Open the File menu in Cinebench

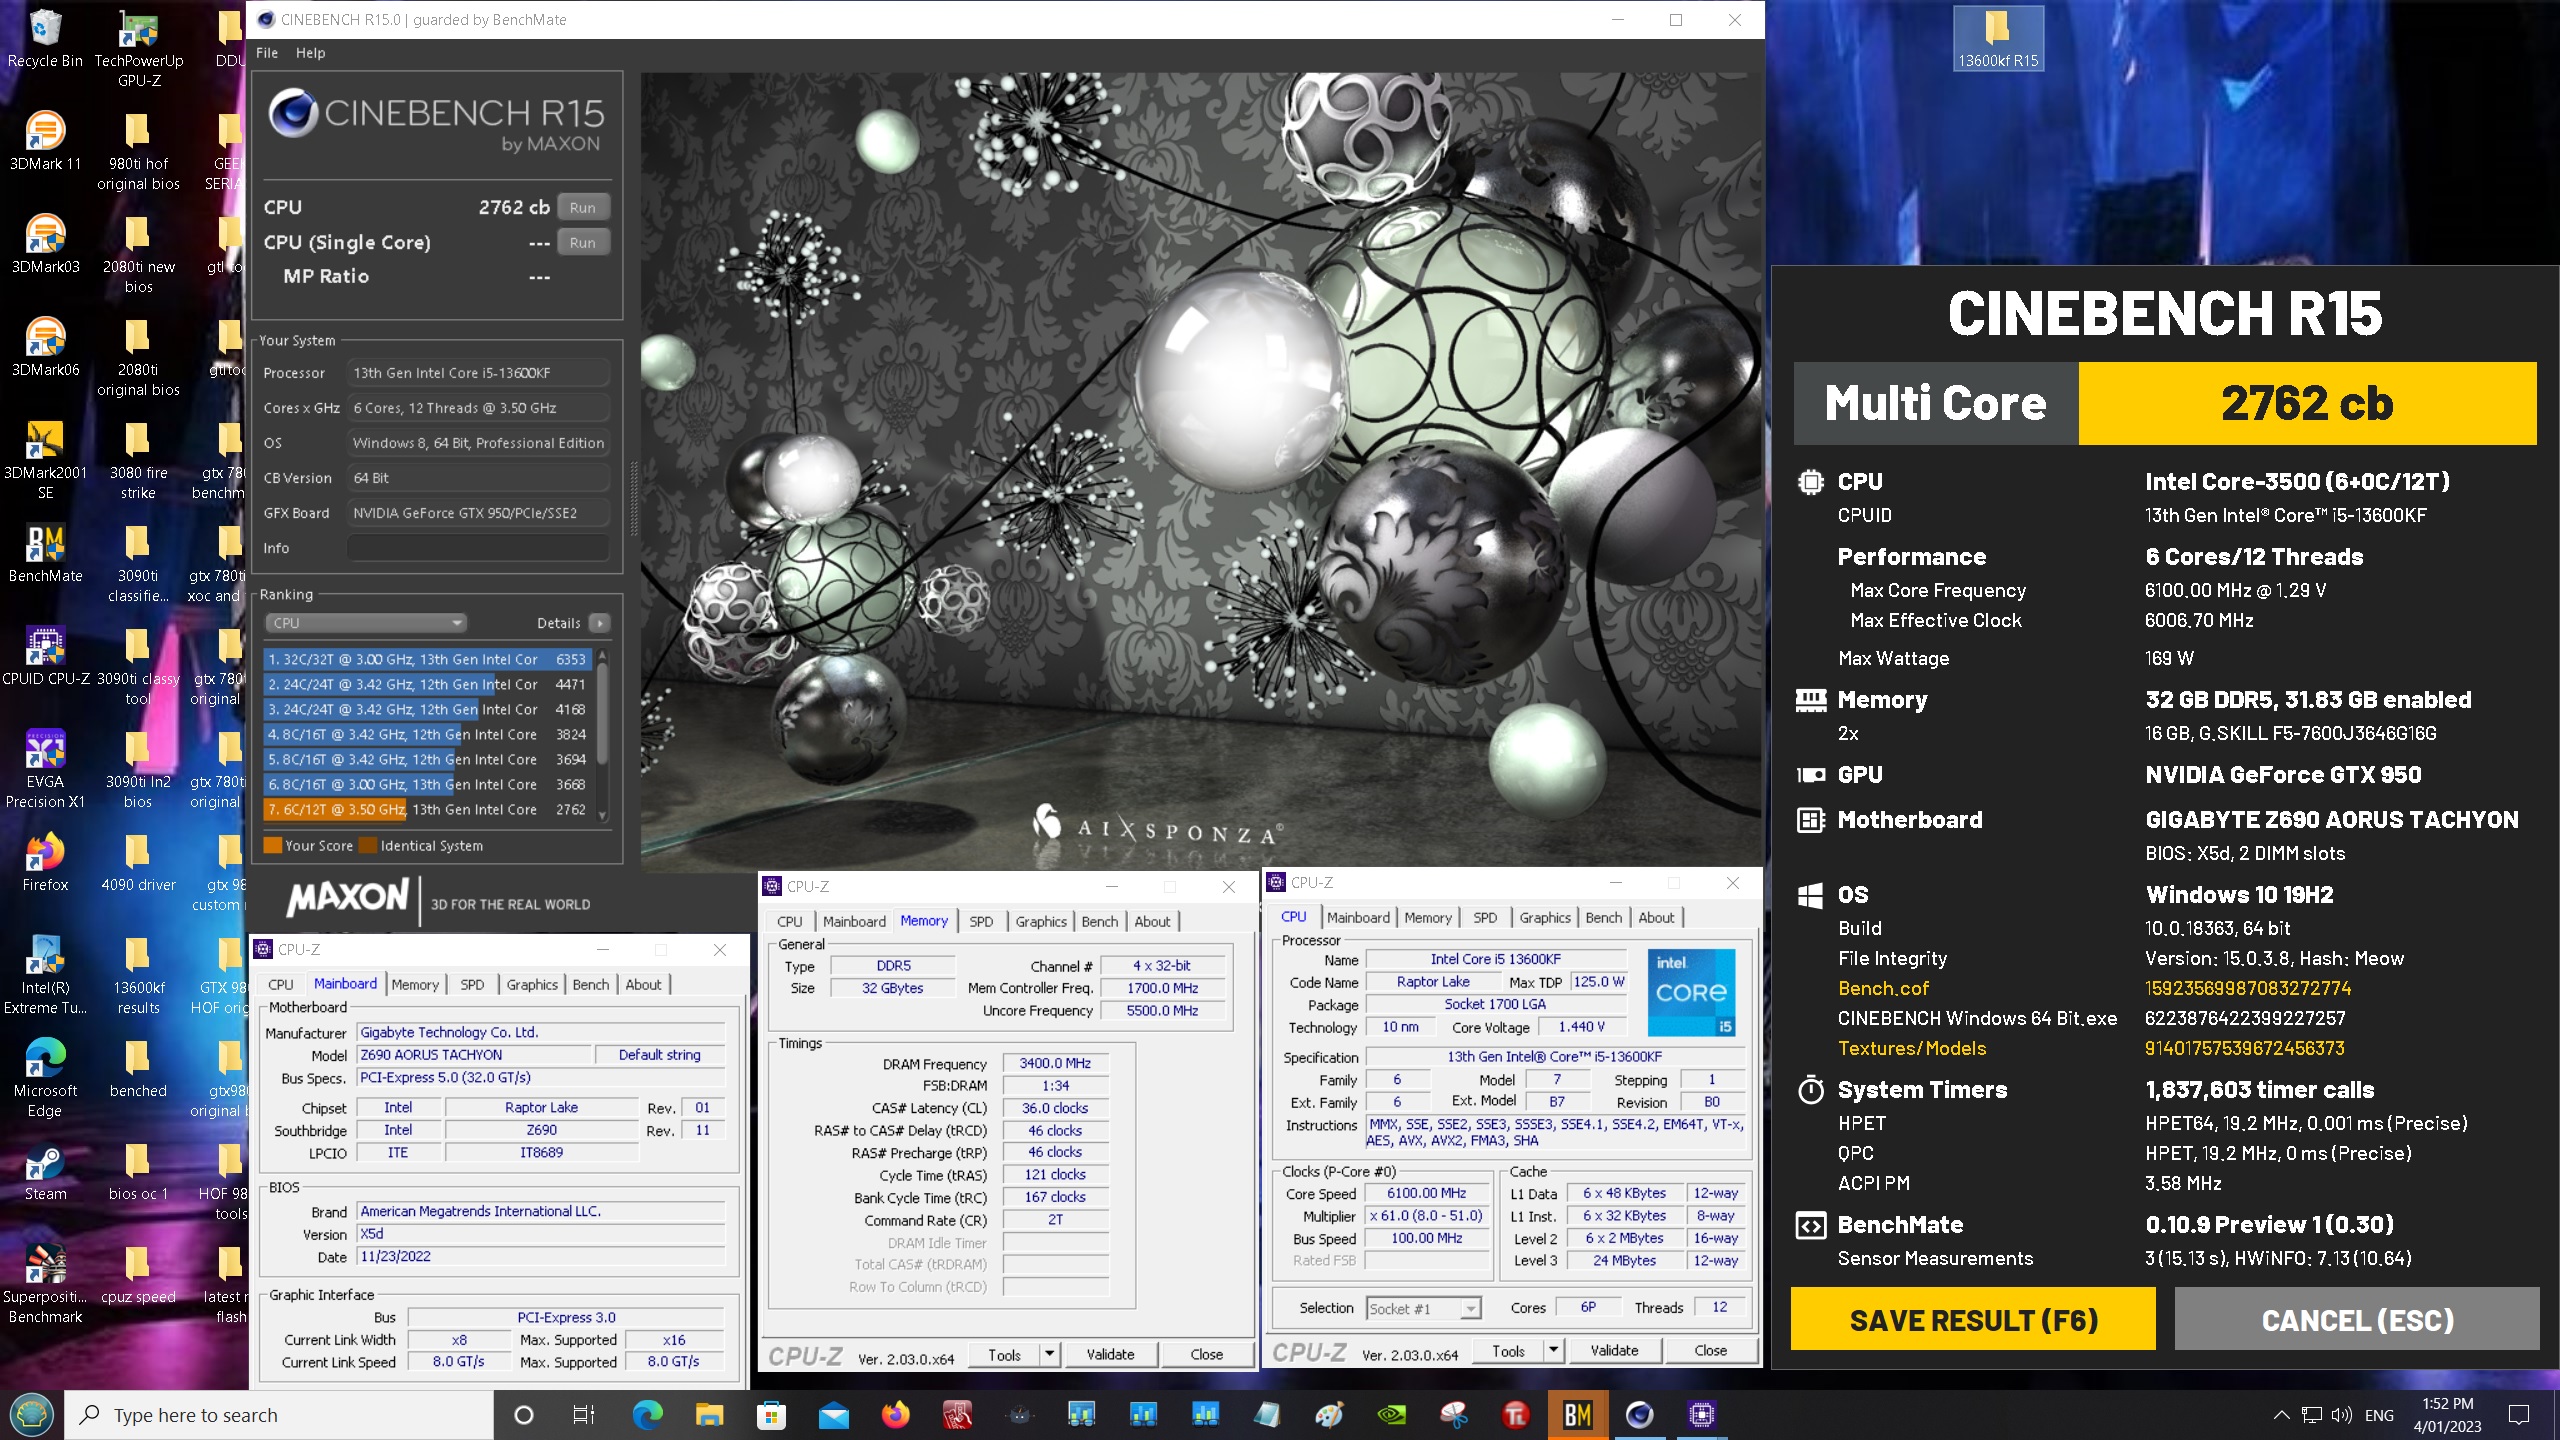click(x=267, y=53)
